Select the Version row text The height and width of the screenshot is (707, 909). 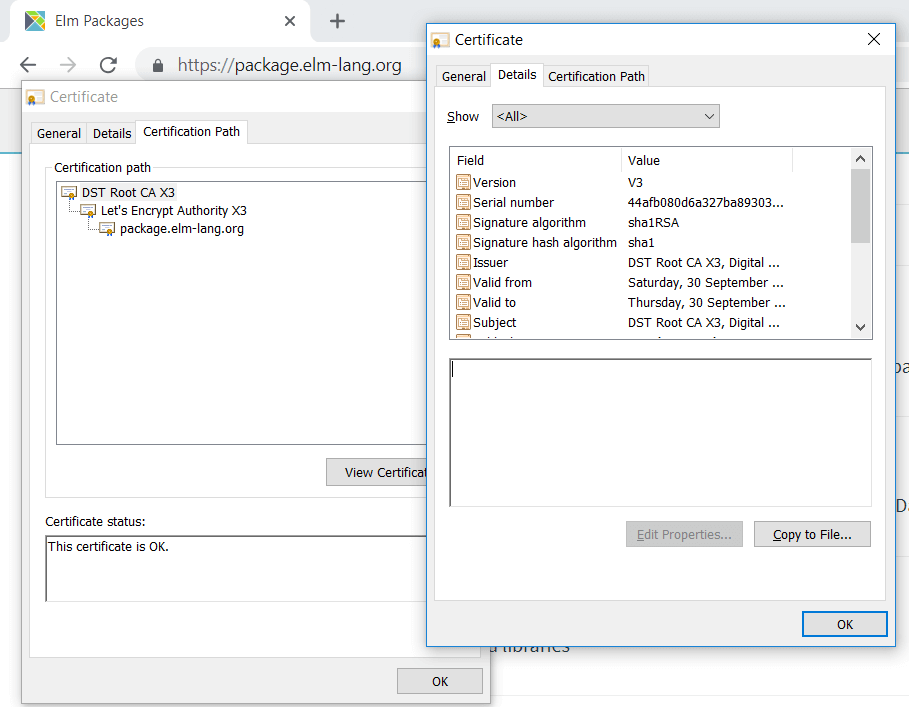(494, 183)
